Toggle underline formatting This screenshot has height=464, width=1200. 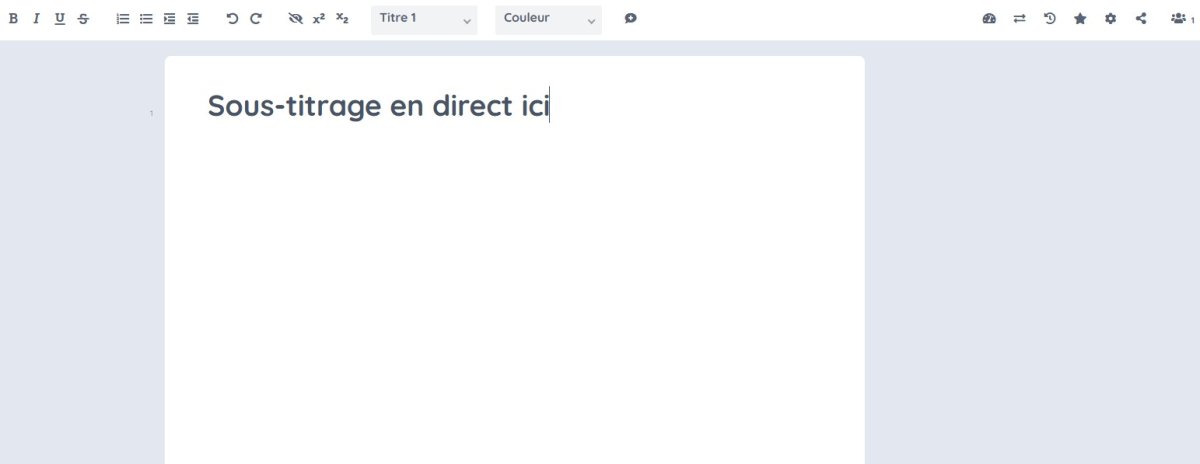click(60, 19)
